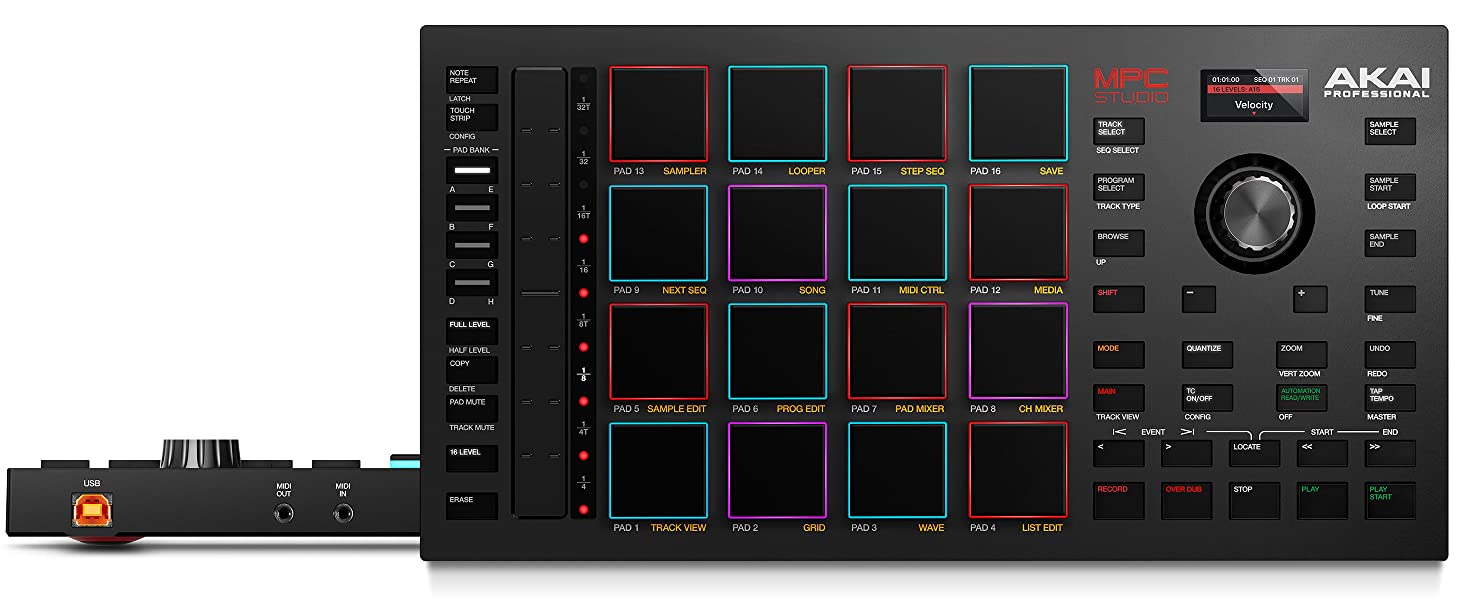Image resolution: width=1464 pixels, height=600 pixels.
Task: Push the SAMPLE END button
Action: [1390, 243]
